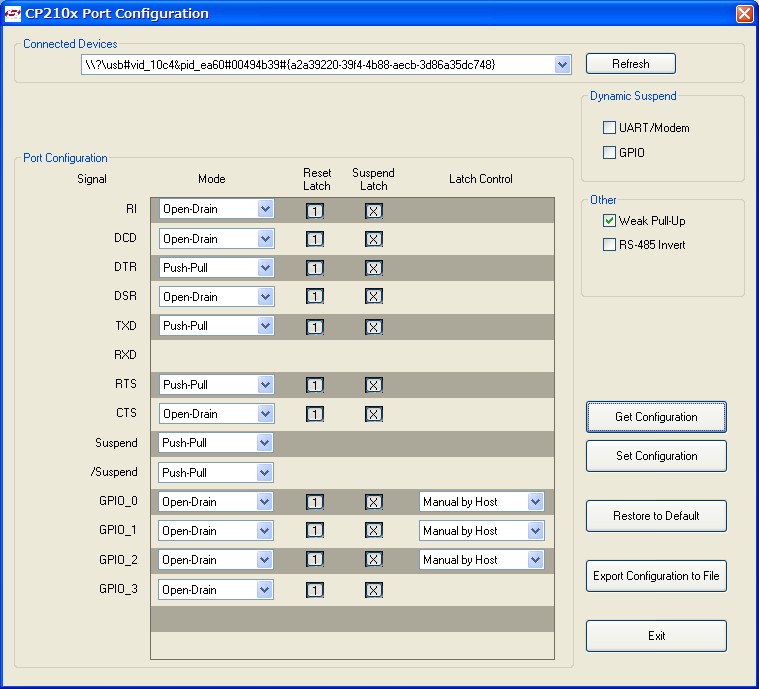Toggle the RTS suspend latch box
Viewport: 759px width, 689px height.
click(374, 385)
